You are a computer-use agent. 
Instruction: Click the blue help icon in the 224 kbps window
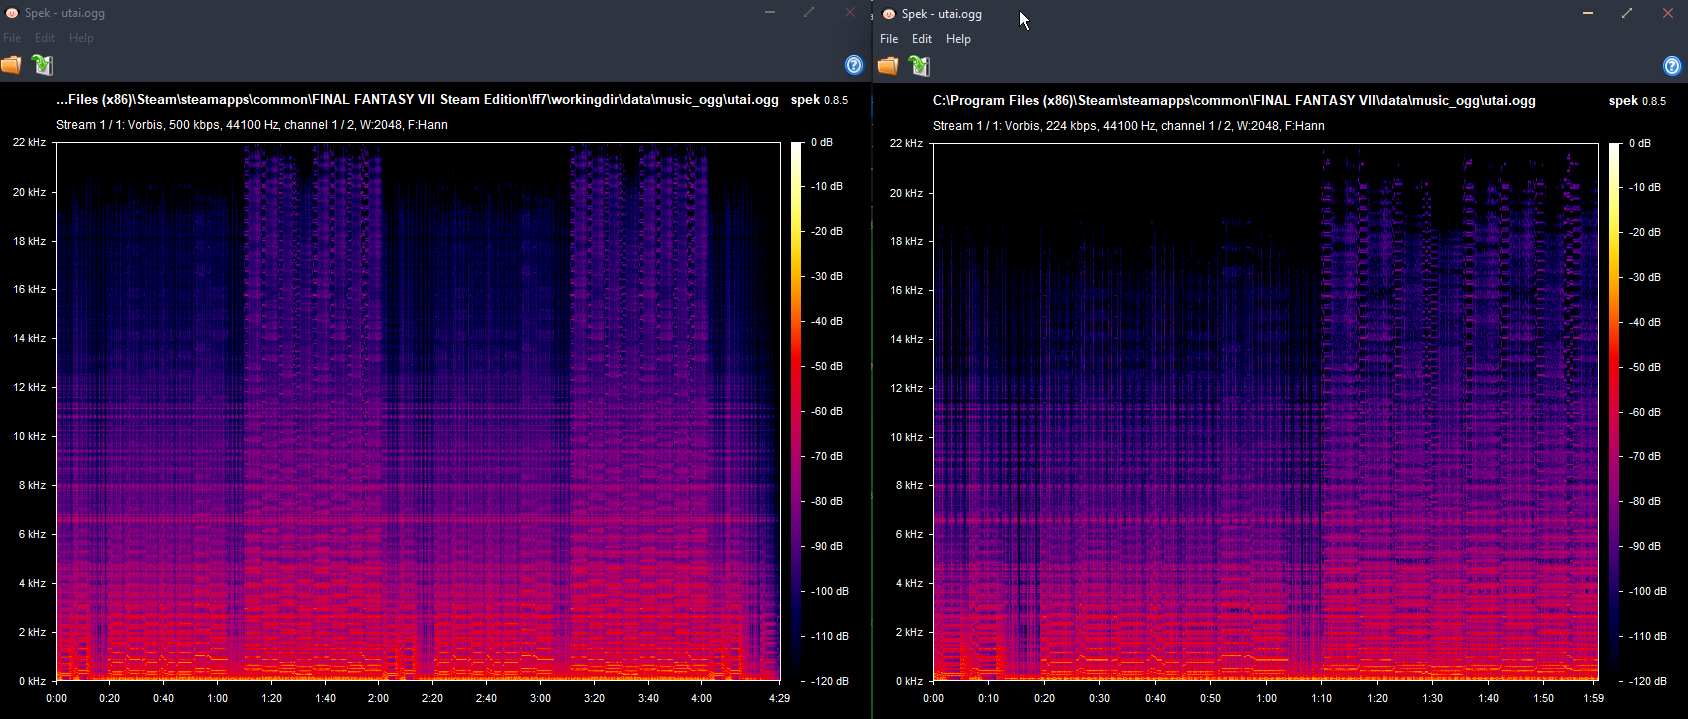1671,66
